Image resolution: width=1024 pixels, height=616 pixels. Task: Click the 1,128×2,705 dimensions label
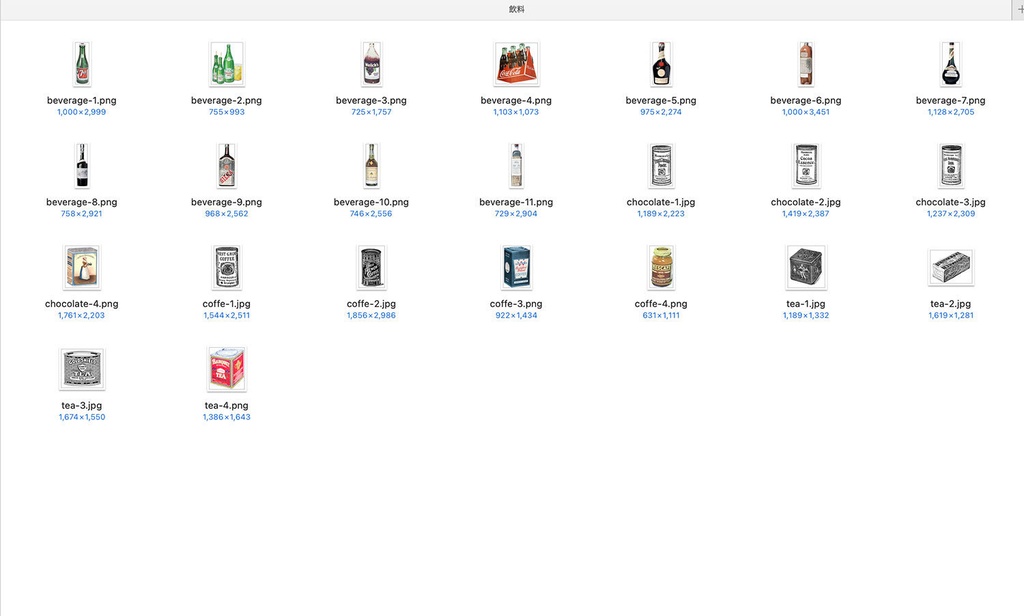(951, 112)
